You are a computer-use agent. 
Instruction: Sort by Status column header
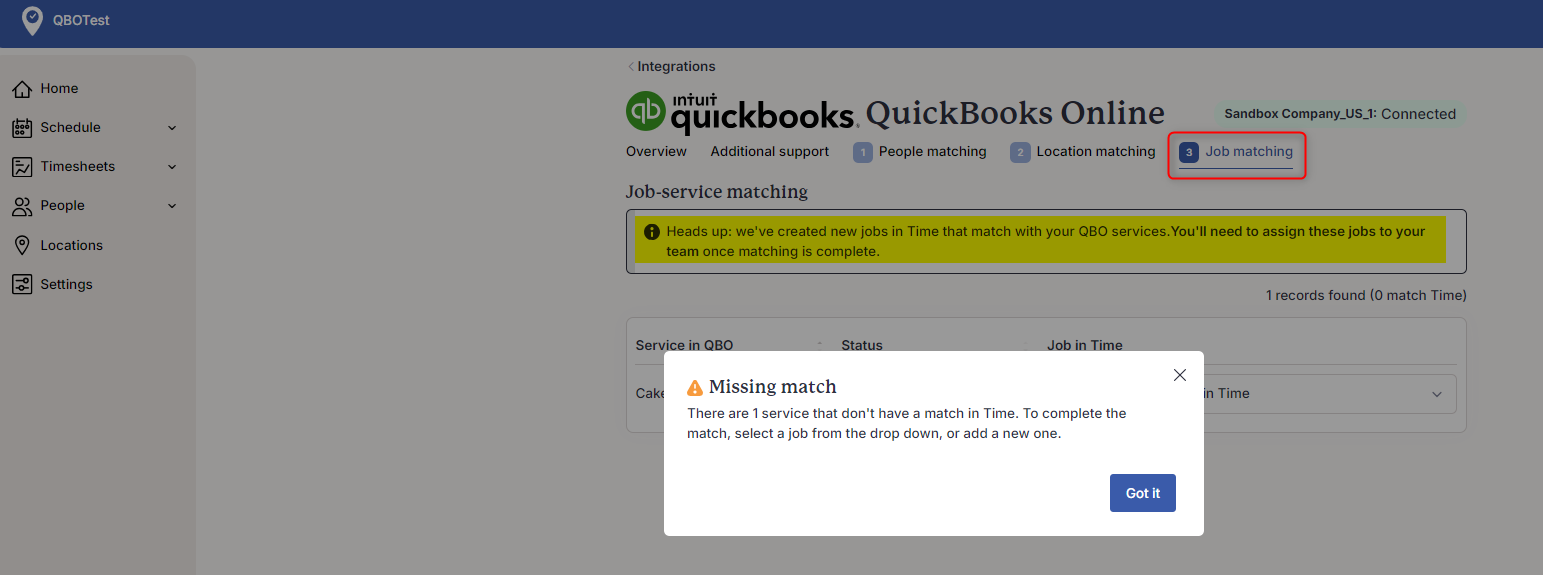[x=862, y=345]
